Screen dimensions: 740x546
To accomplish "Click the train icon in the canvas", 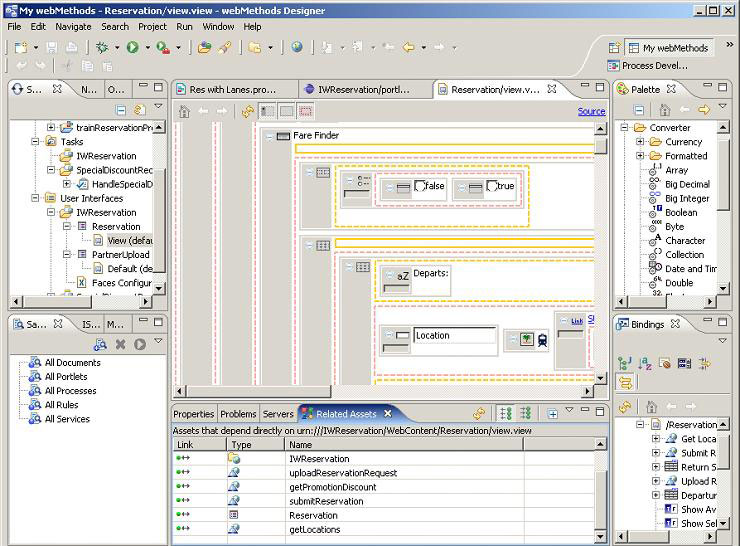I will 541,340.
